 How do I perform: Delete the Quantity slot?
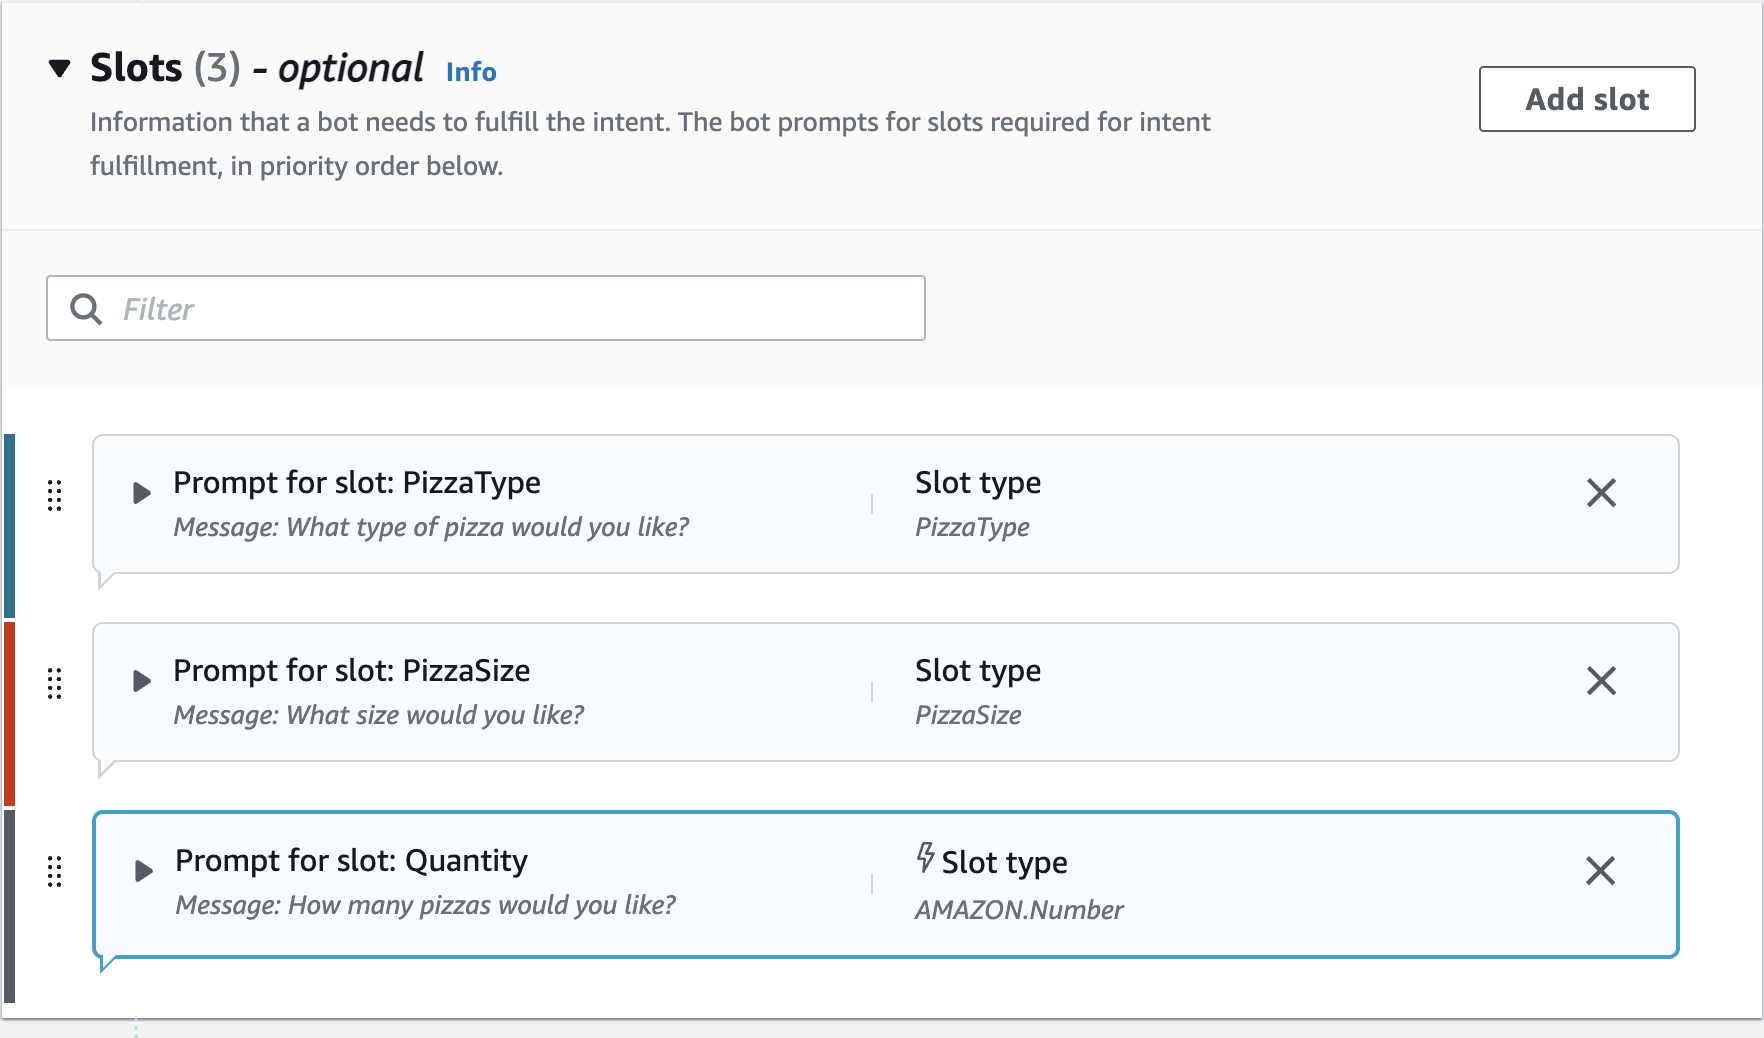coord(1600,871)
